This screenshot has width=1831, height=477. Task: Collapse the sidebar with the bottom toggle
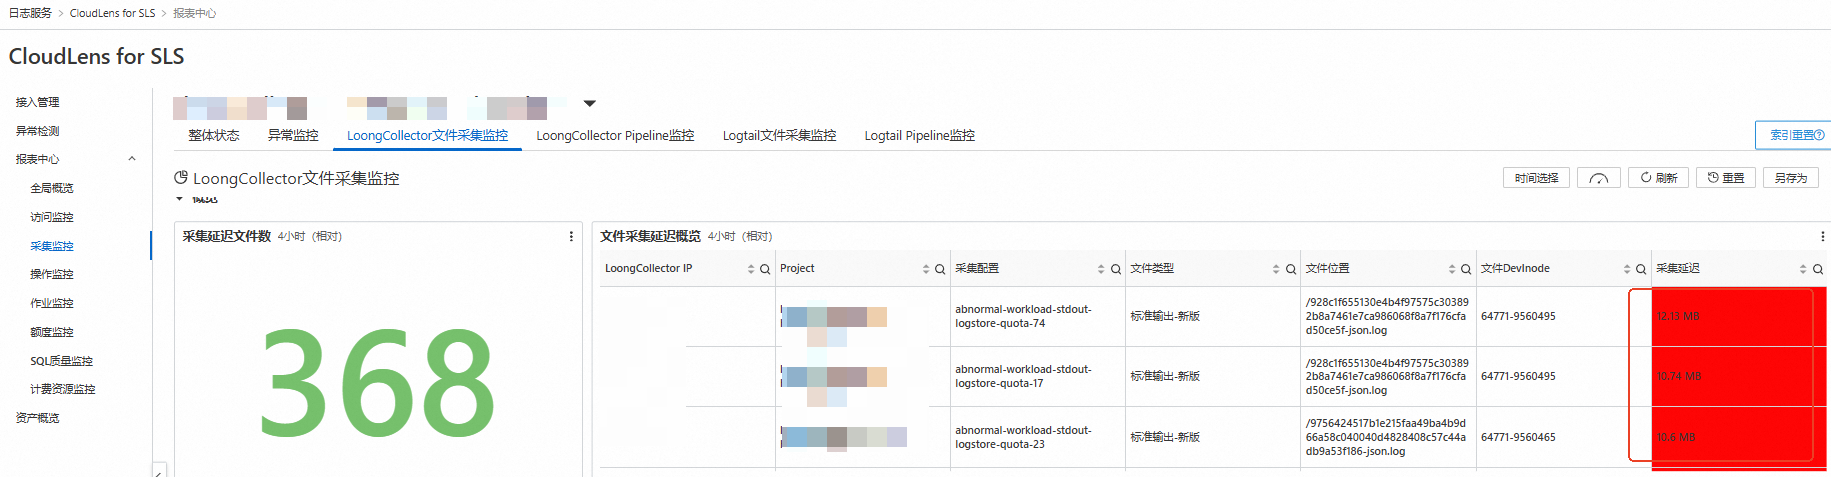point(159,469)
